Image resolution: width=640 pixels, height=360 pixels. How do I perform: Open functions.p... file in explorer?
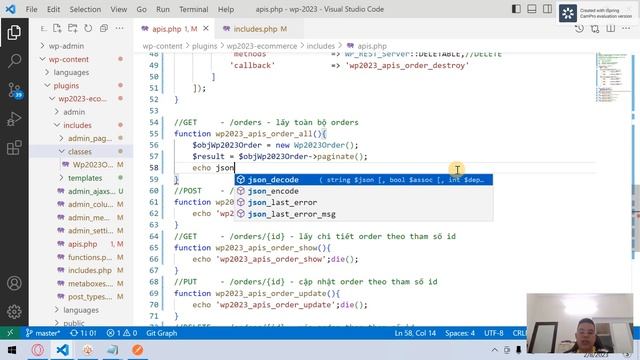pos(90,257)
